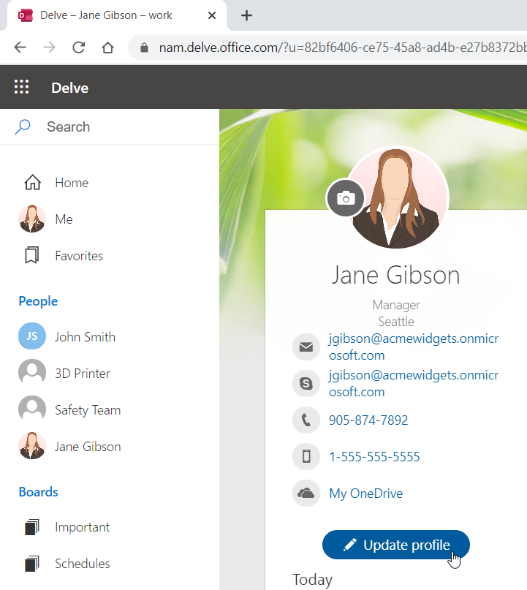This screenshot has height=590, width=527.
Task: Click the Schedules board icon
Action: click(32, 563)
